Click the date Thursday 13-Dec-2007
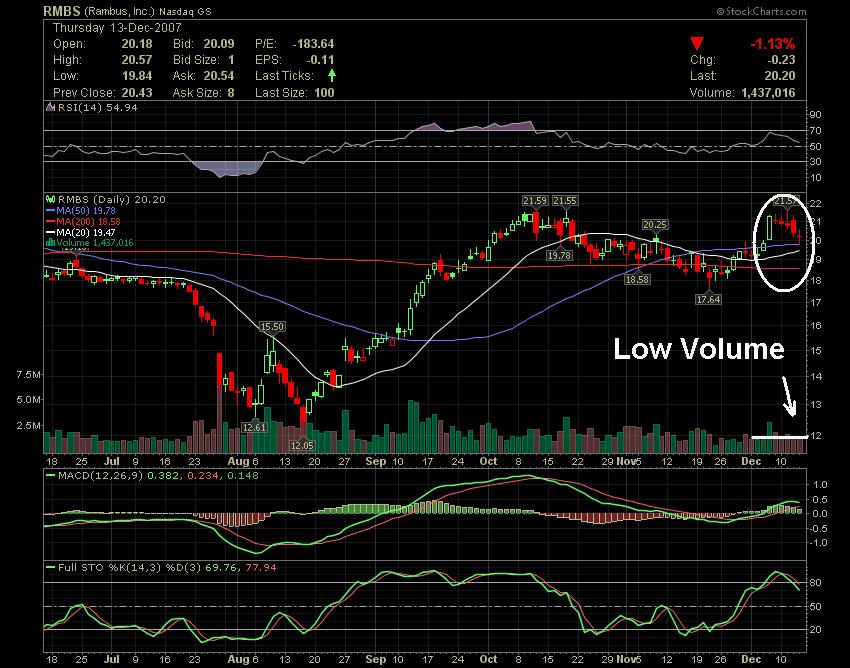 (117, 28)
